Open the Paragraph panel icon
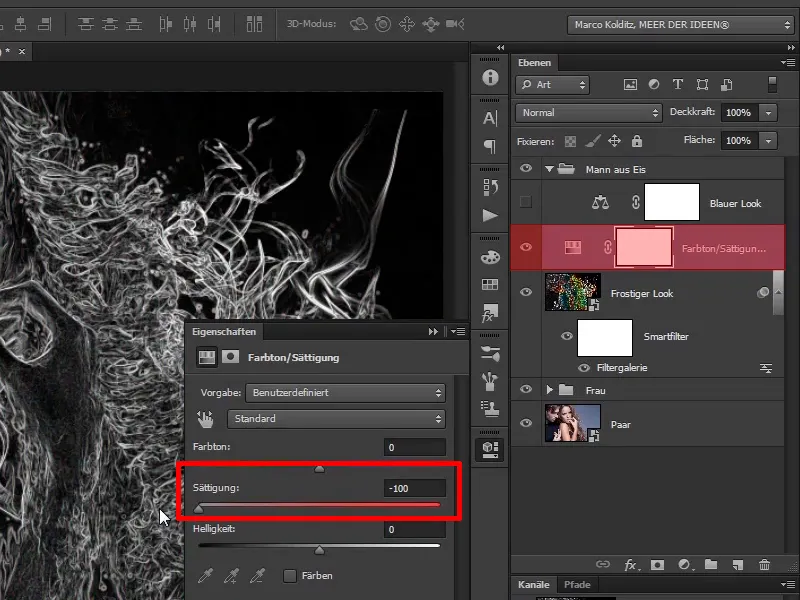This screenshot has width=800, height=600. coord(490,147)
